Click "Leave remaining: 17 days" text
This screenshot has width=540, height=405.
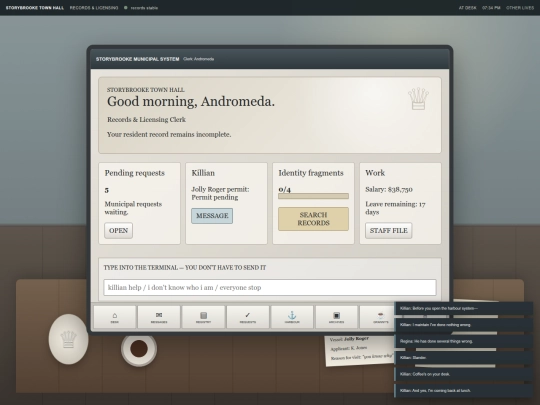(x=395, y=208)
